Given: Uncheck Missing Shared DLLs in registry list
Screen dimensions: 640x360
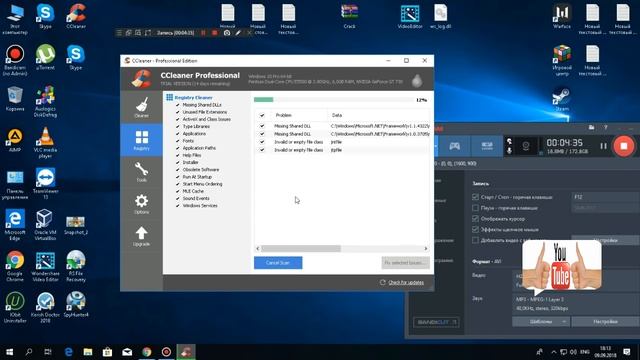Looking at the screenshot, I should point(178,105).
